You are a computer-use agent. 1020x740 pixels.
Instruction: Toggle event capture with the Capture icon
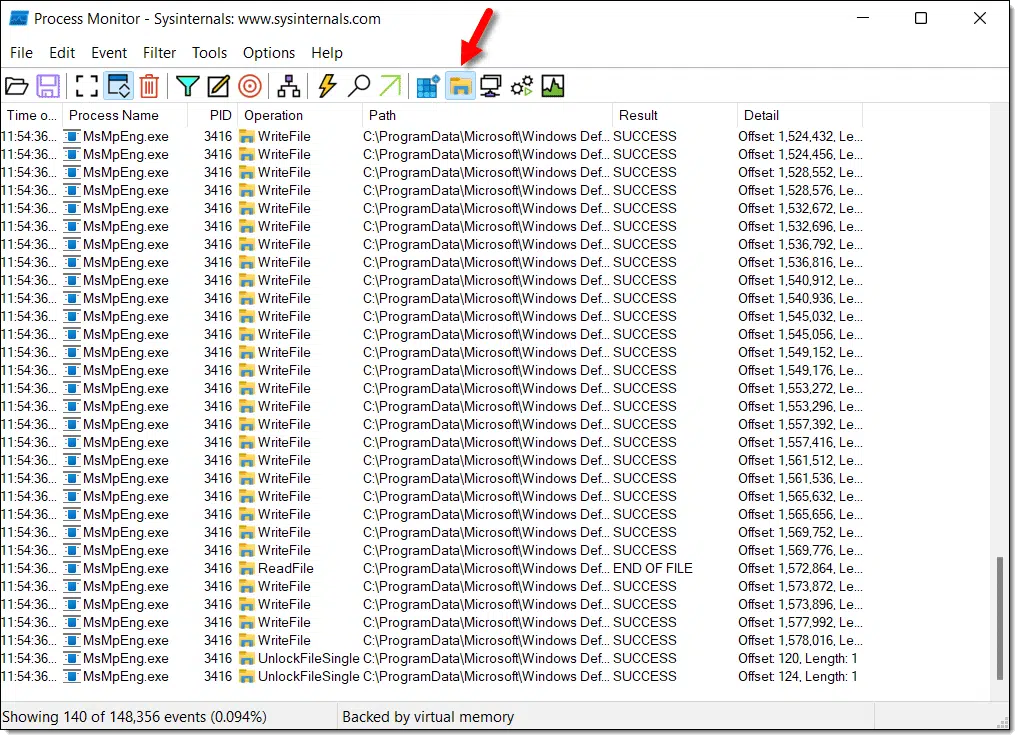(x=87, y=86)
